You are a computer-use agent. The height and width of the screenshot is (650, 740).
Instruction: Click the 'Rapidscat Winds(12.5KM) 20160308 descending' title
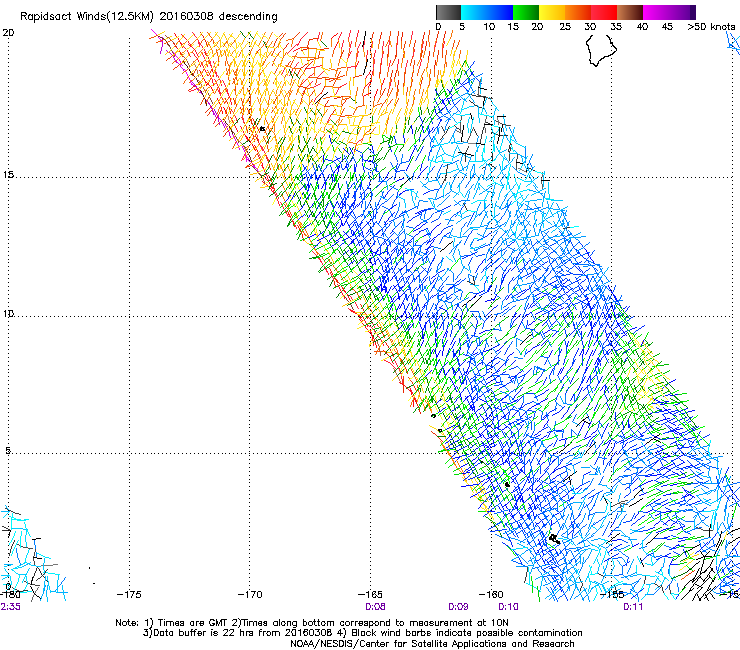[149, 17]
